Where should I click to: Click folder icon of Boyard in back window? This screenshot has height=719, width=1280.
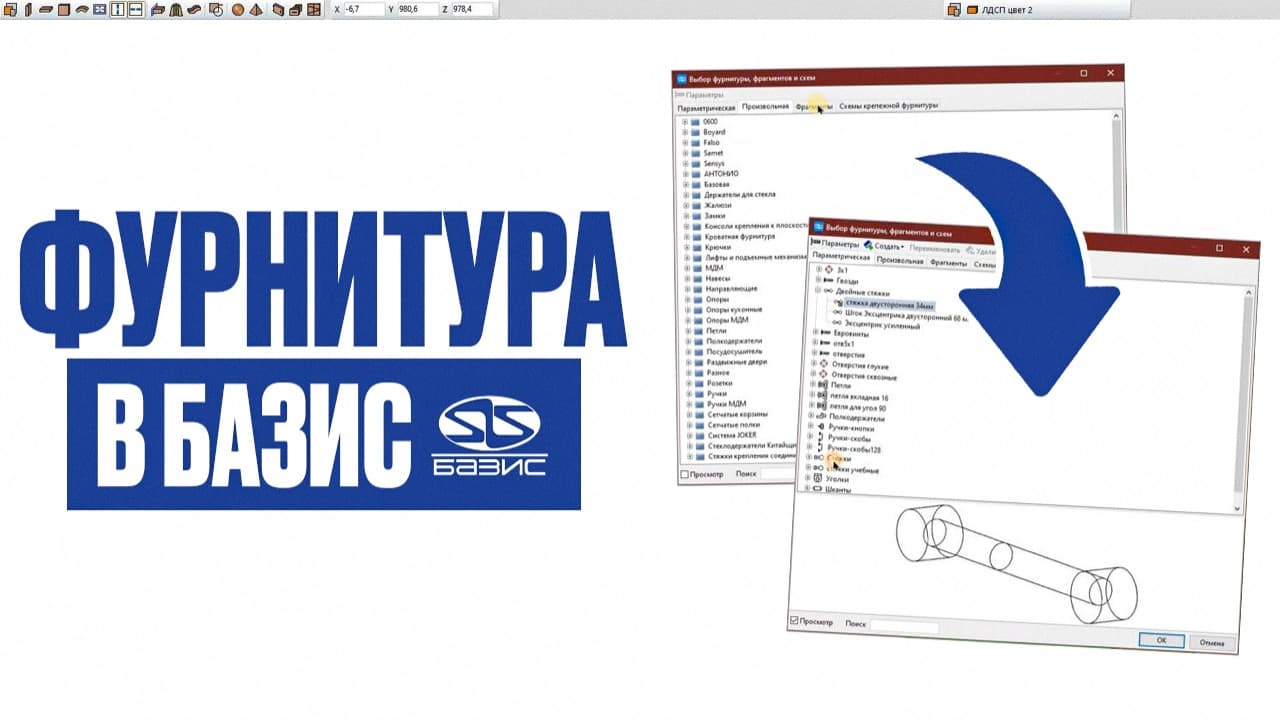695,132
